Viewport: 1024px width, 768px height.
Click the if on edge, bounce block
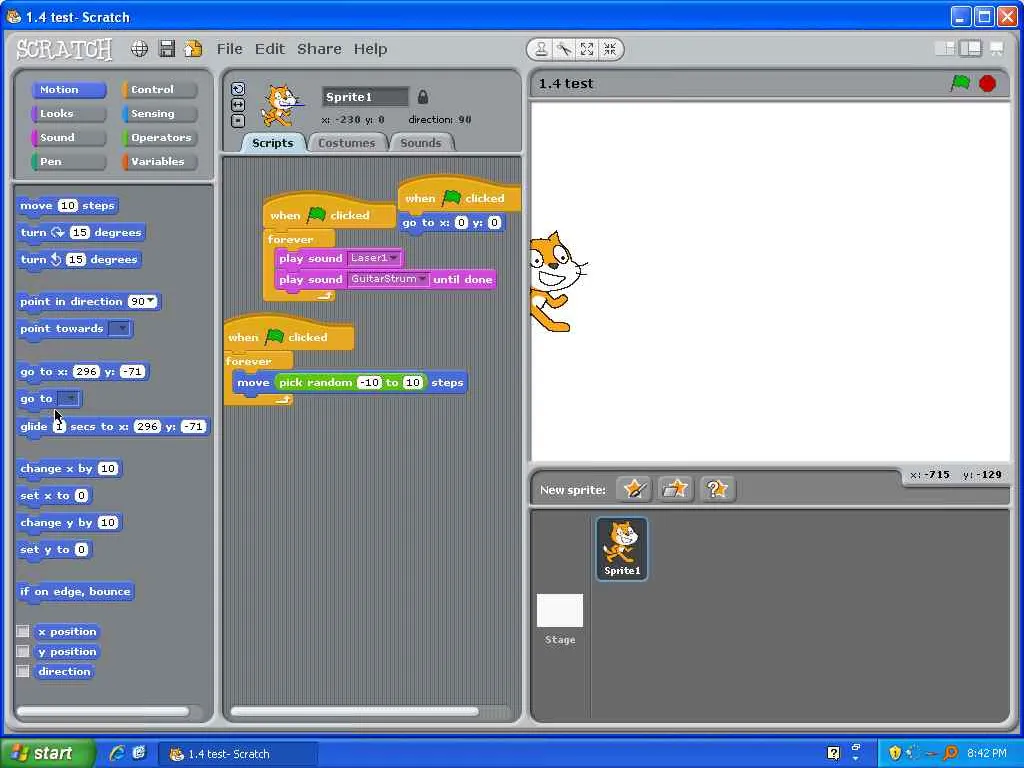pyautogui.click(x=75, y=592)
